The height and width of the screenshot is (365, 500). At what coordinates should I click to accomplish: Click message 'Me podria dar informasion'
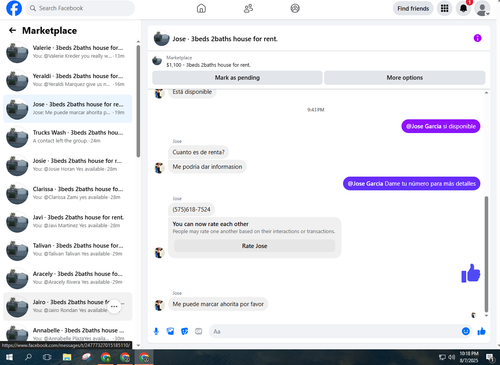click(207, 167)
